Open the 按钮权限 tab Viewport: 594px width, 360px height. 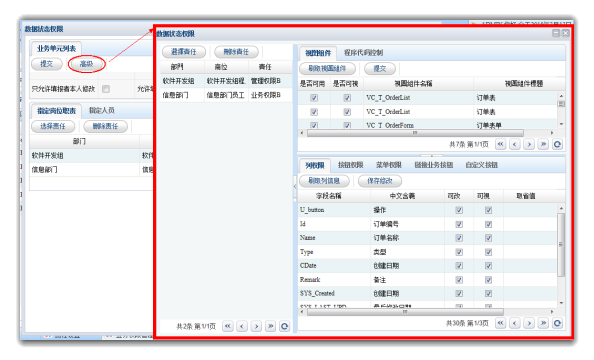point(350,165)
